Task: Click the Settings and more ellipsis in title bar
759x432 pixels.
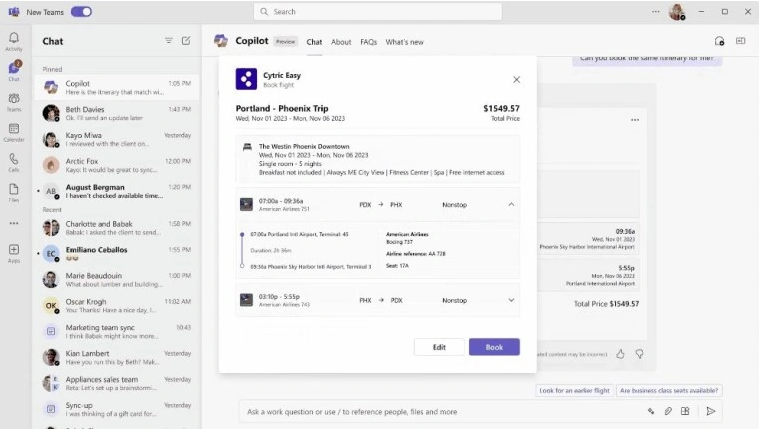Action: pyautogui.click(x=655, y=12)
